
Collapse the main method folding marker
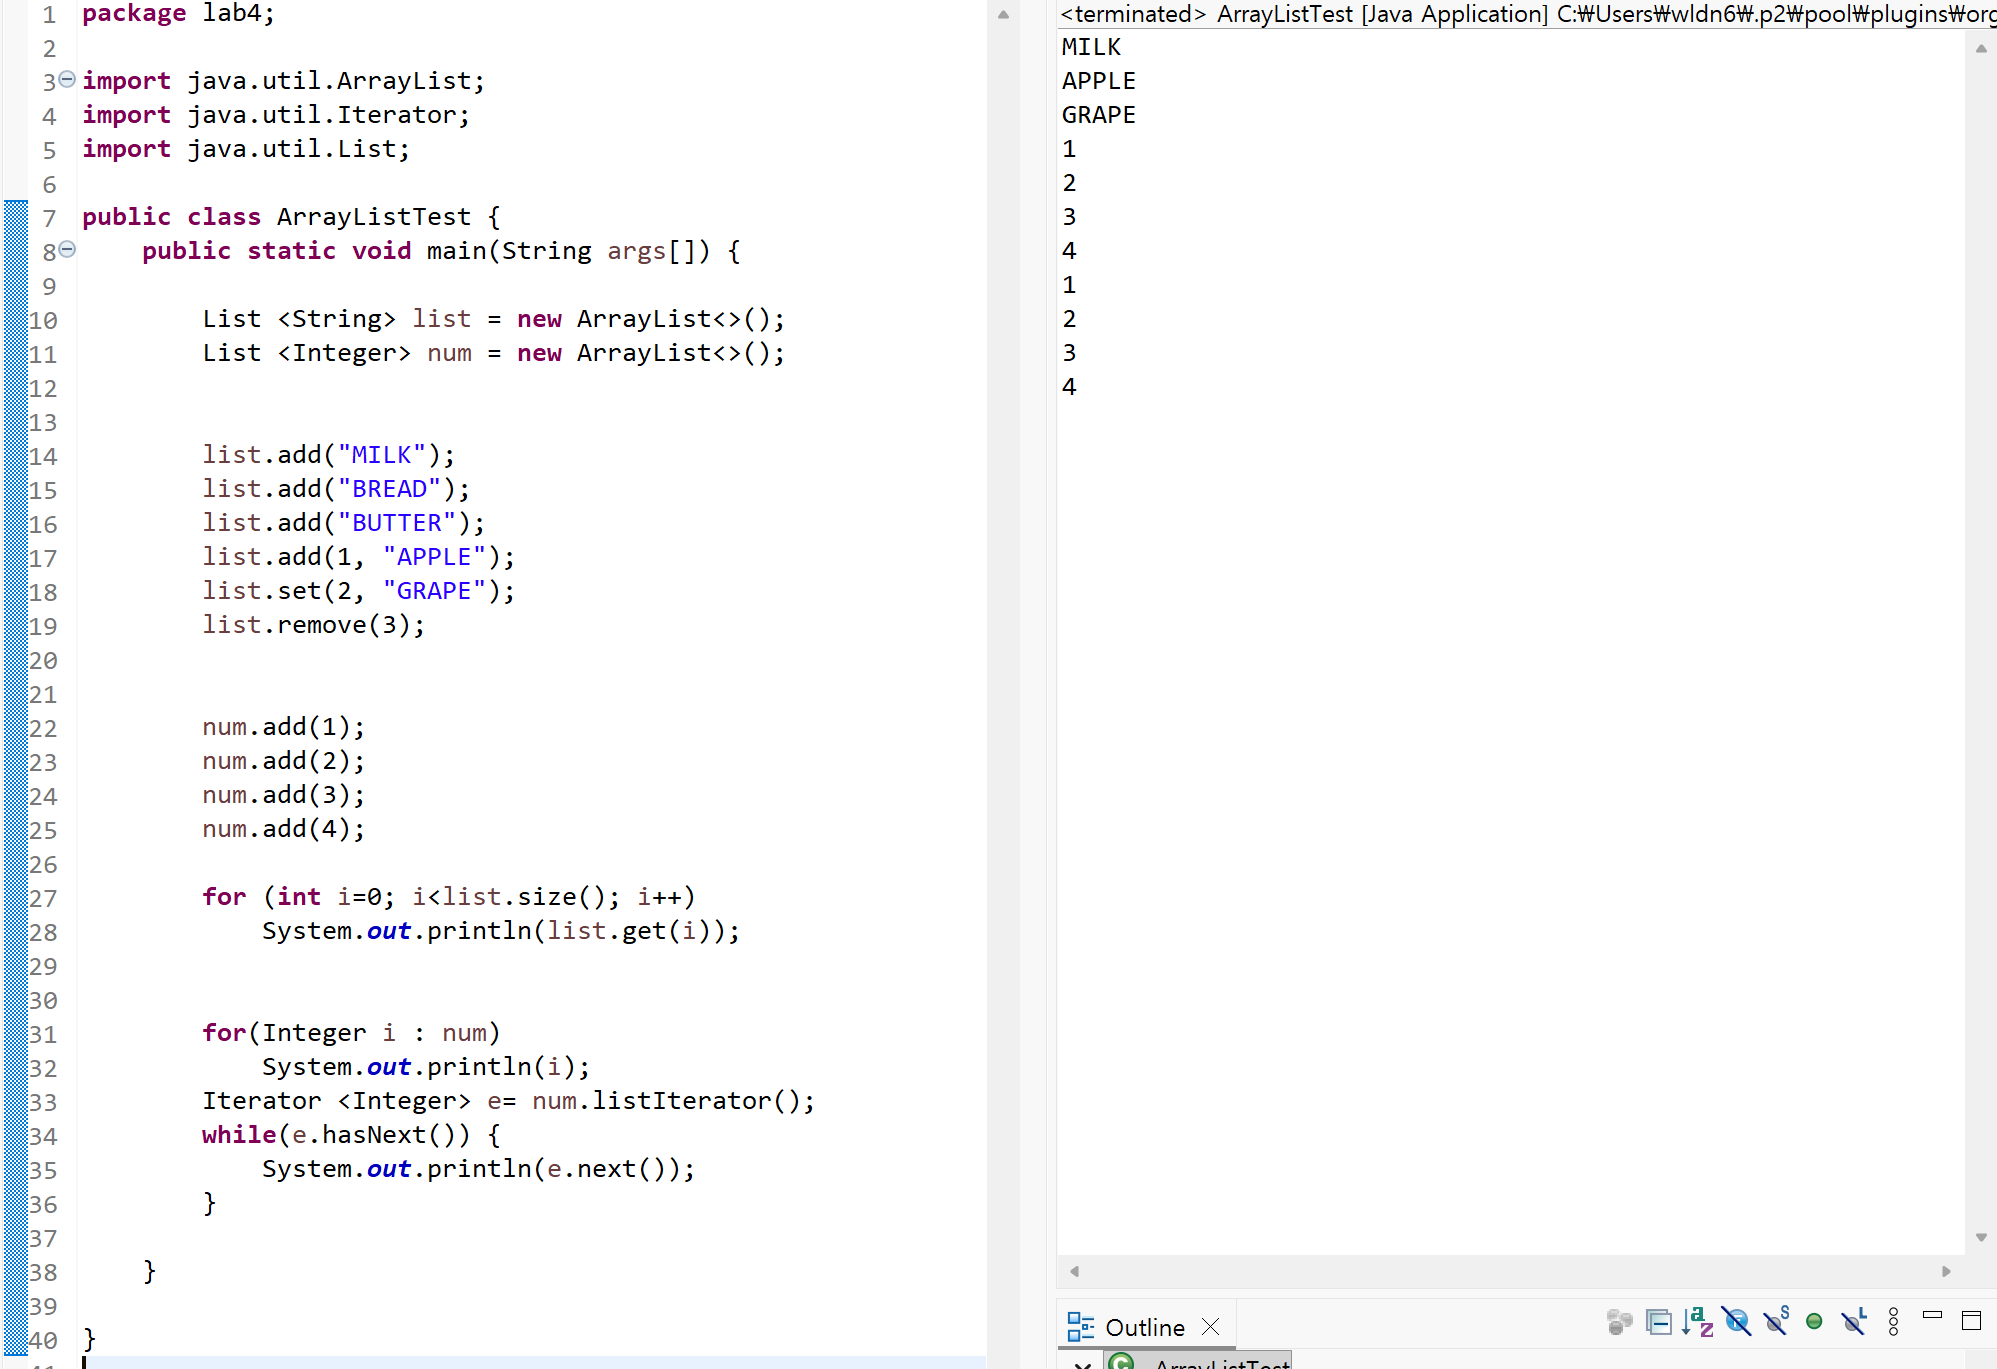(67, 249)
